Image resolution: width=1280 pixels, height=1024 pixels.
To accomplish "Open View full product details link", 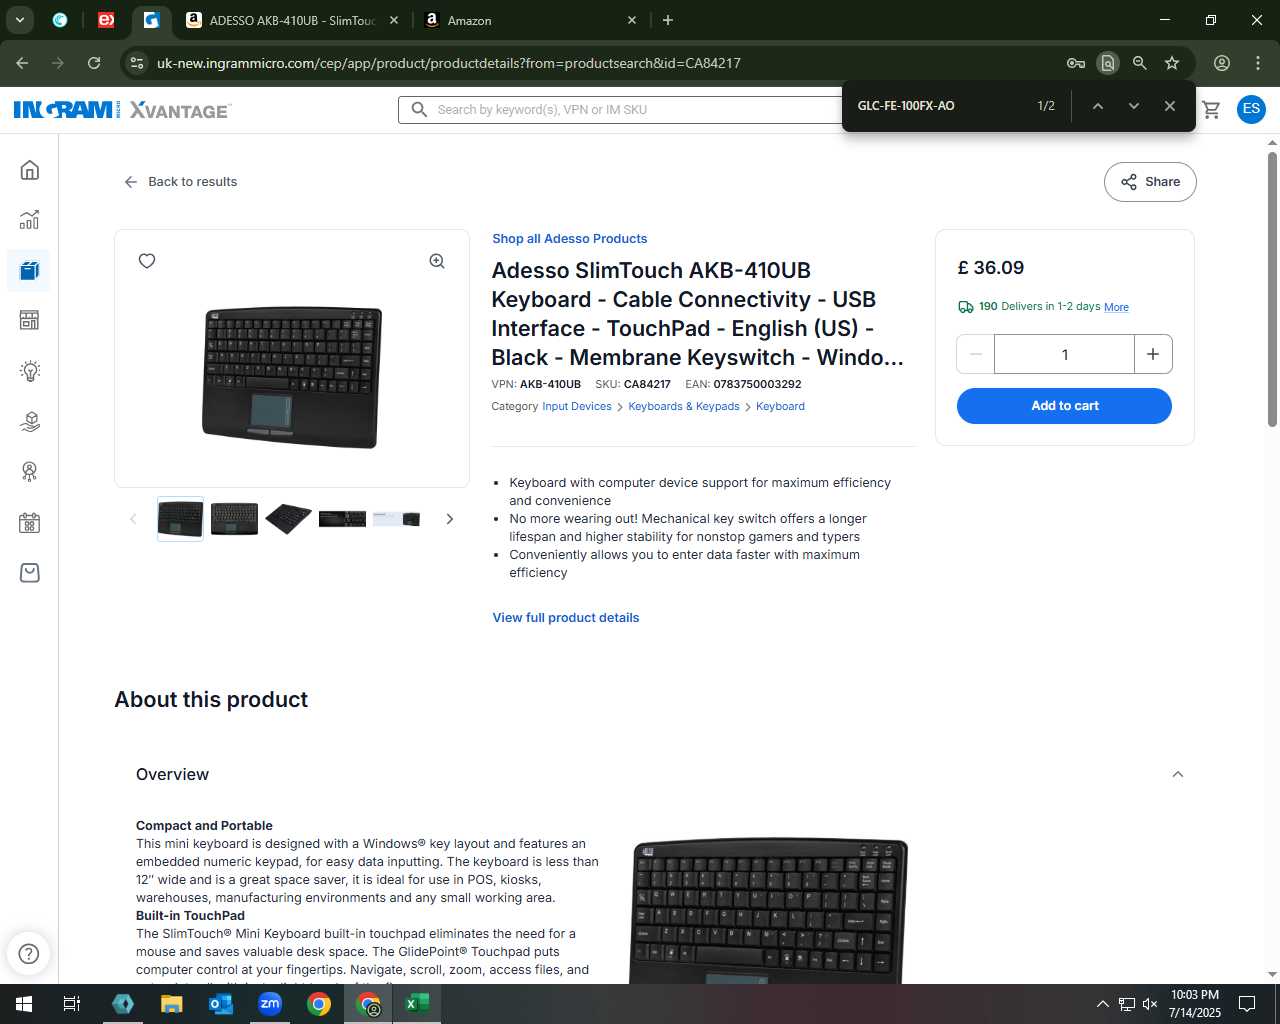I will [566, 618].
